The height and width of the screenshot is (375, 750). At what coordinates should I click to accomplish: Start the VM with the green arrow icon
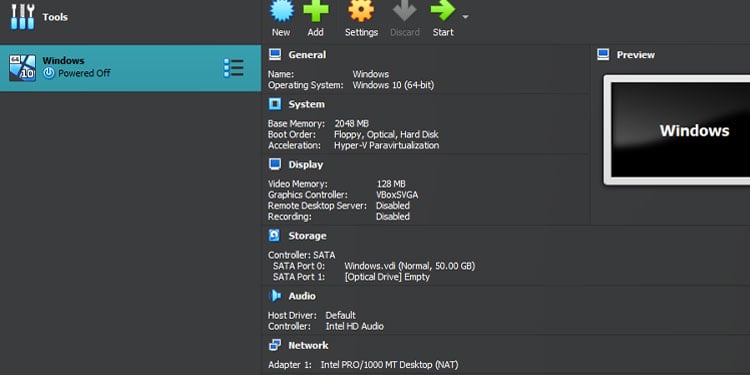(x=442, y=11)
